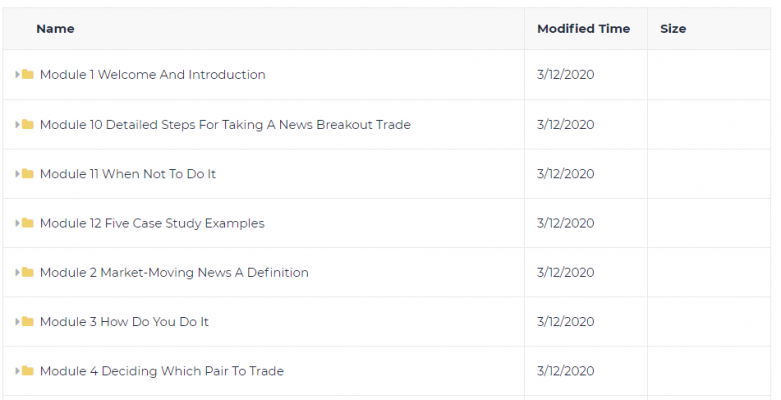Click the Module 4 Deciding Which Pair folder icon
The width and height of the screenshot is (781, 400).
28,371
